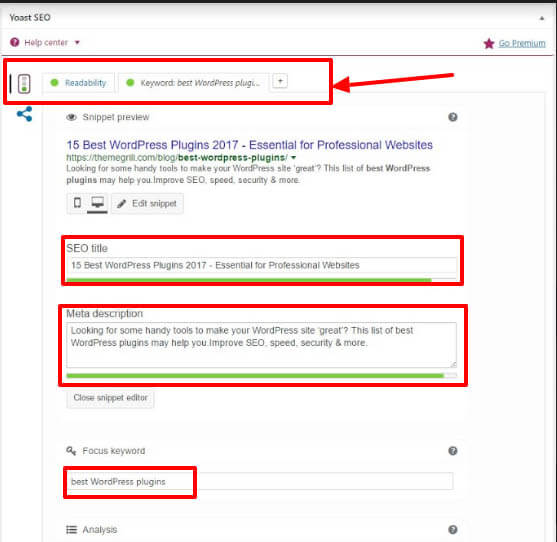Close the snippet editor
557x542 pixels.
110,398
